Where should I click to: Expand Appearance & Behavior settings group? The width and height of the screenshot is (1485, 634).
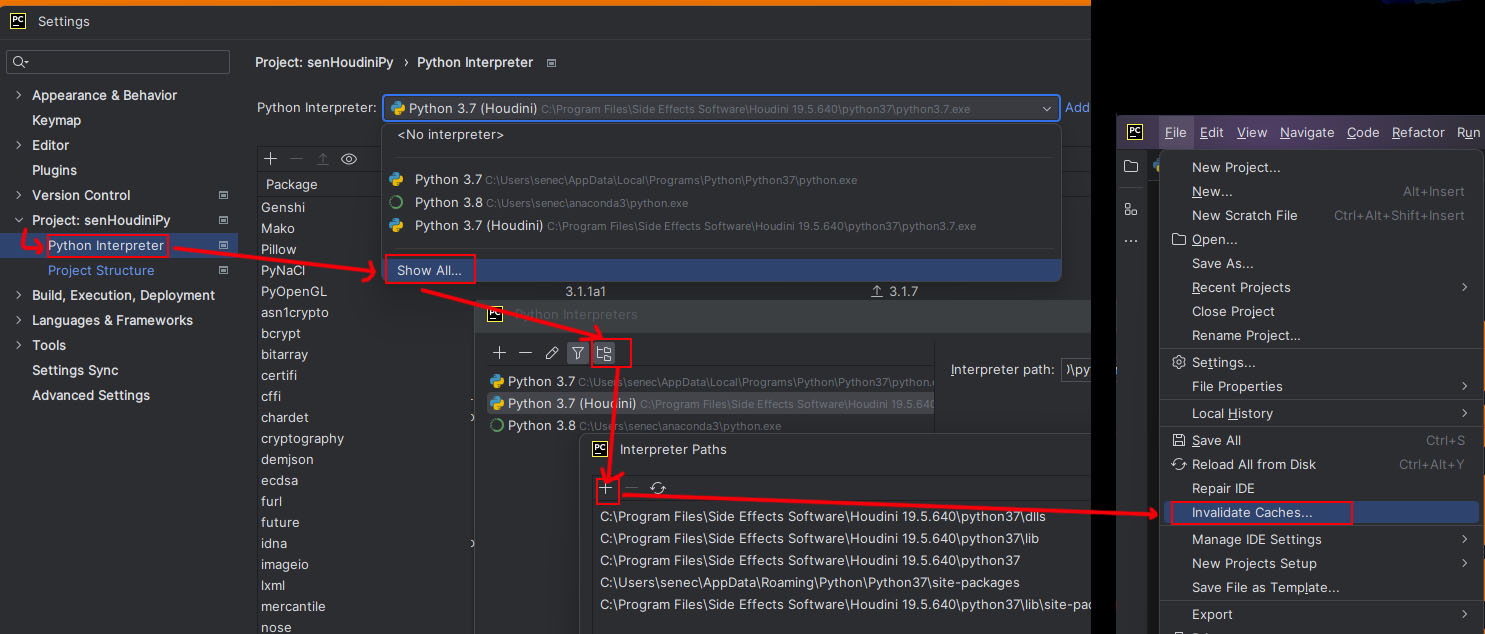19,95
